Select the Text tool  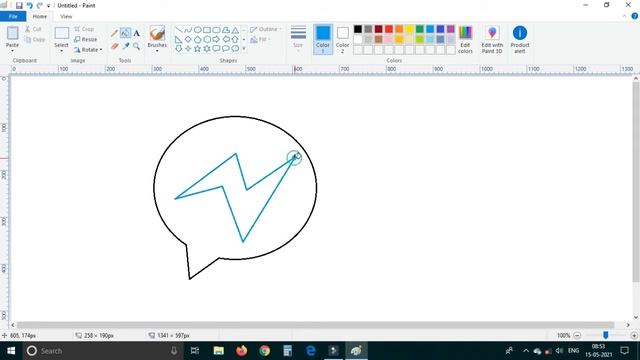pos(136,33)
